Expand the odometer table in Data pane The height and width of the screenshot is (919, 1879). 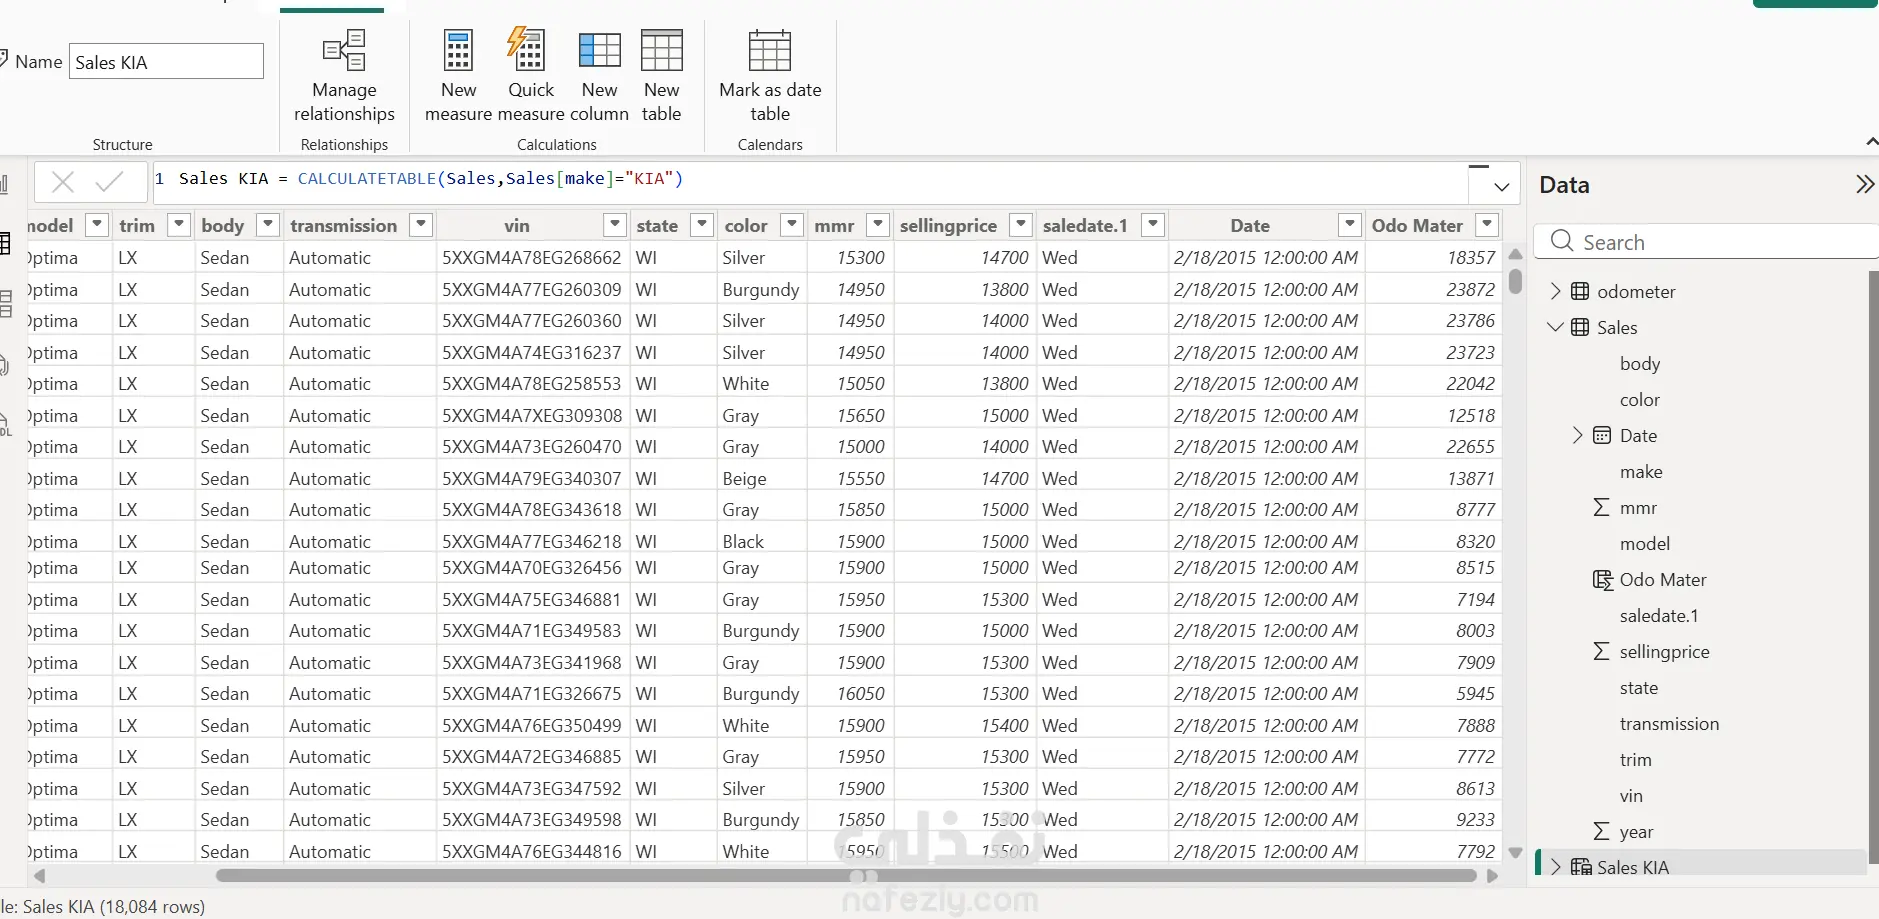pyautogui.click(x=1555, y=291)
